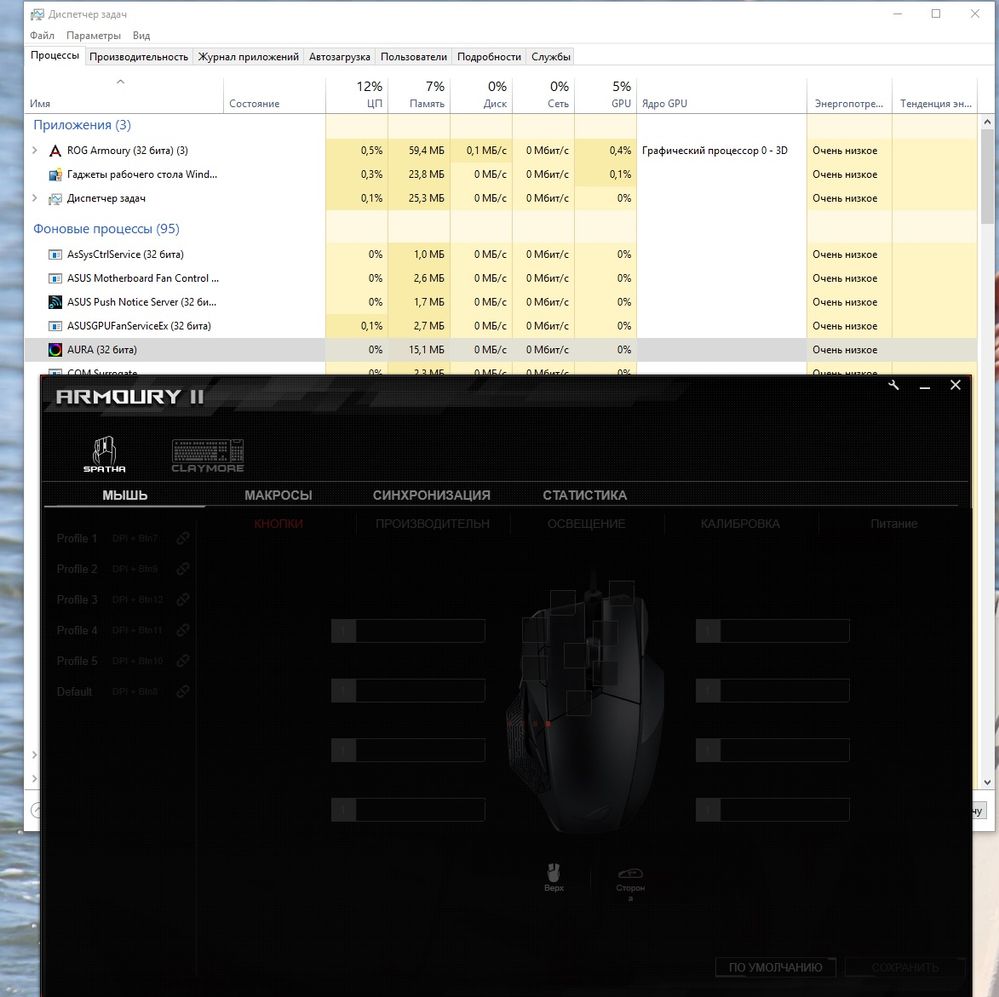
Task: Sort processes by GPU percentage column
Action: coord(606,95)
